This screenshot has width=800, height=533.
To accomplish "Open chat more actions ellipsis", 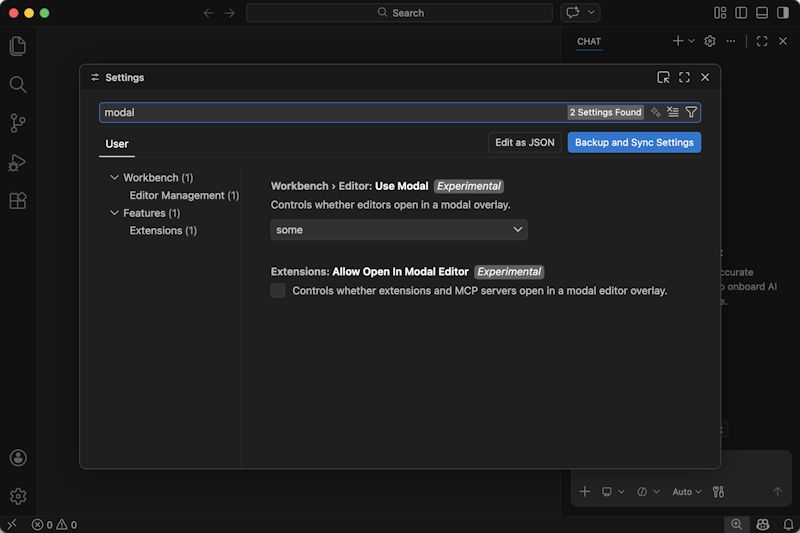I will pos(731,41).
